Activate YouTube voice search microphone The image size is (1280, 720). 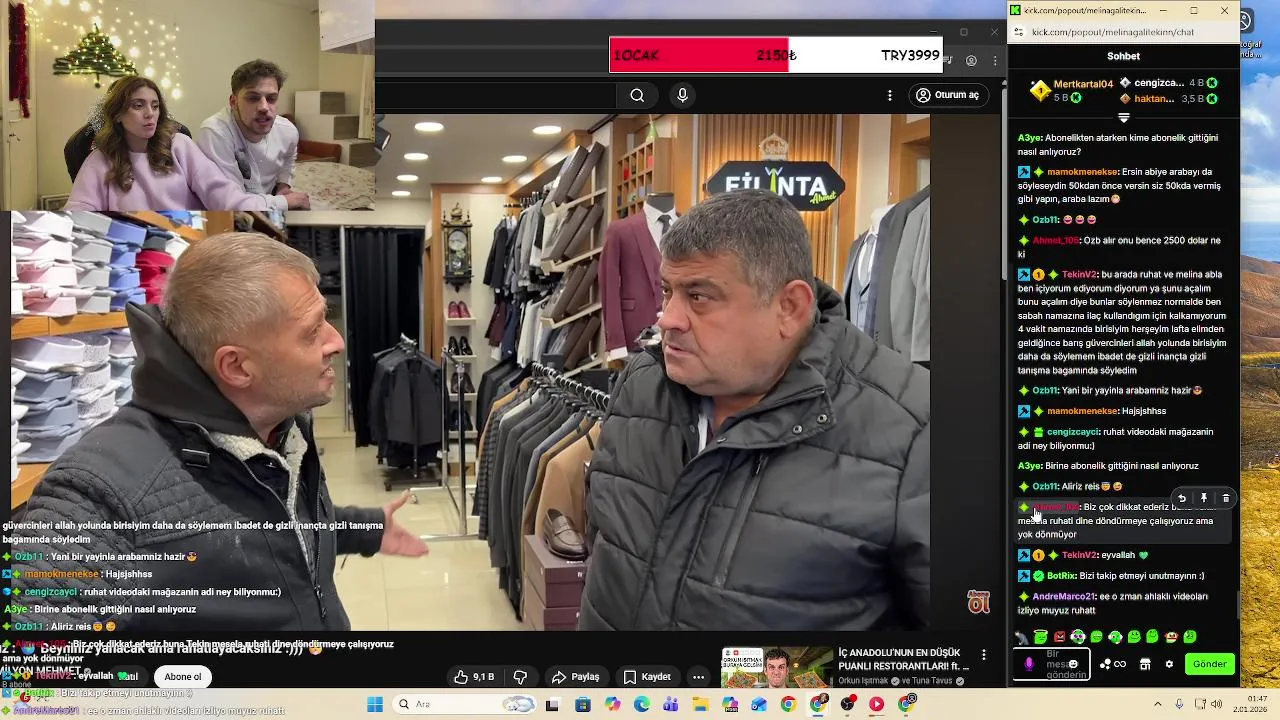coord(682,95)
